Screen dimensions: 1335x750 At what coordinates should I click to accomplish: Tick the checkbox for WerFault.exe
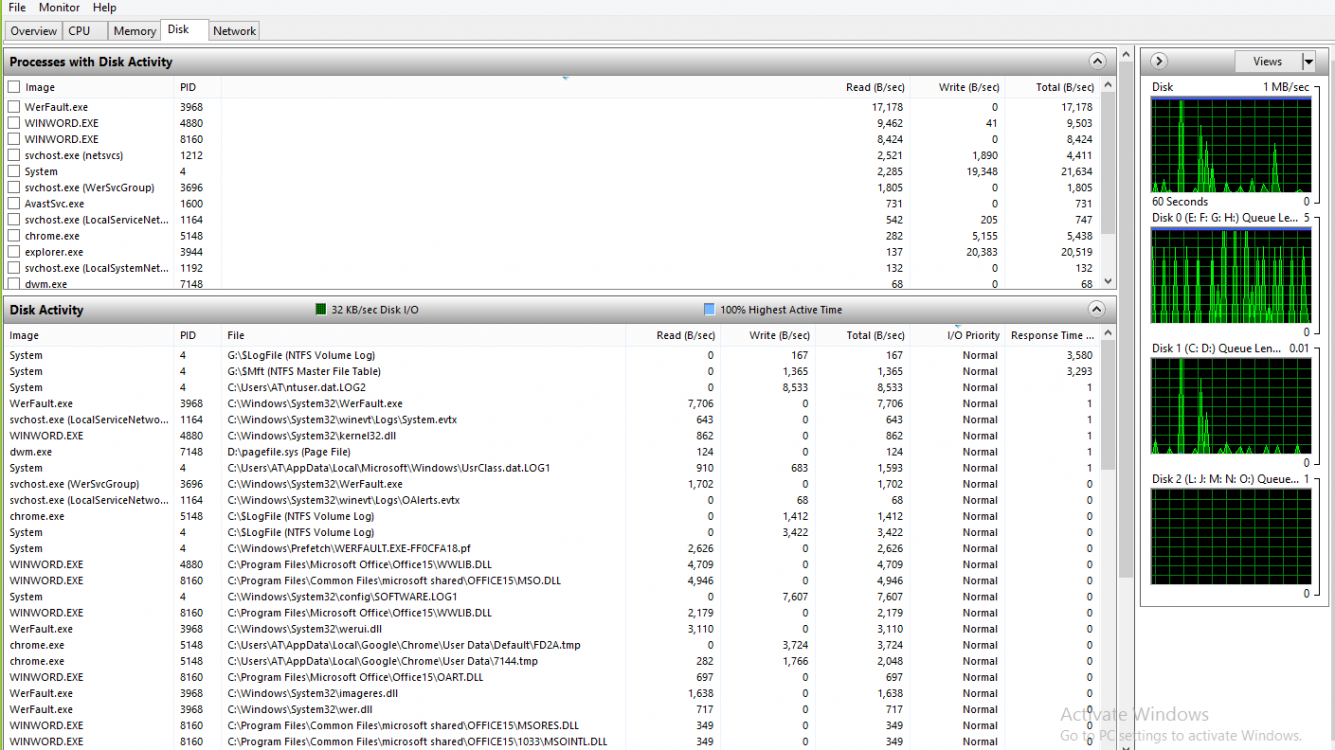click(14, 107)
